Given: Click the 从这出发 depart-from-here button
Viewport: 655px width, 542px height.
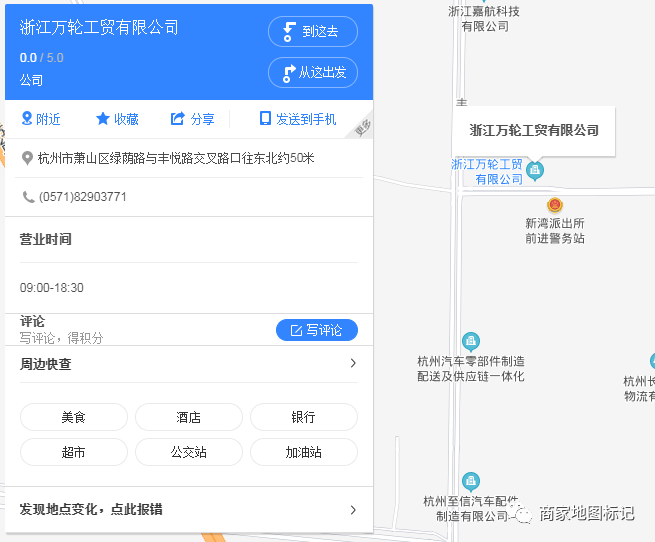Looking at the screenshot, I should [x=312, y=72].
